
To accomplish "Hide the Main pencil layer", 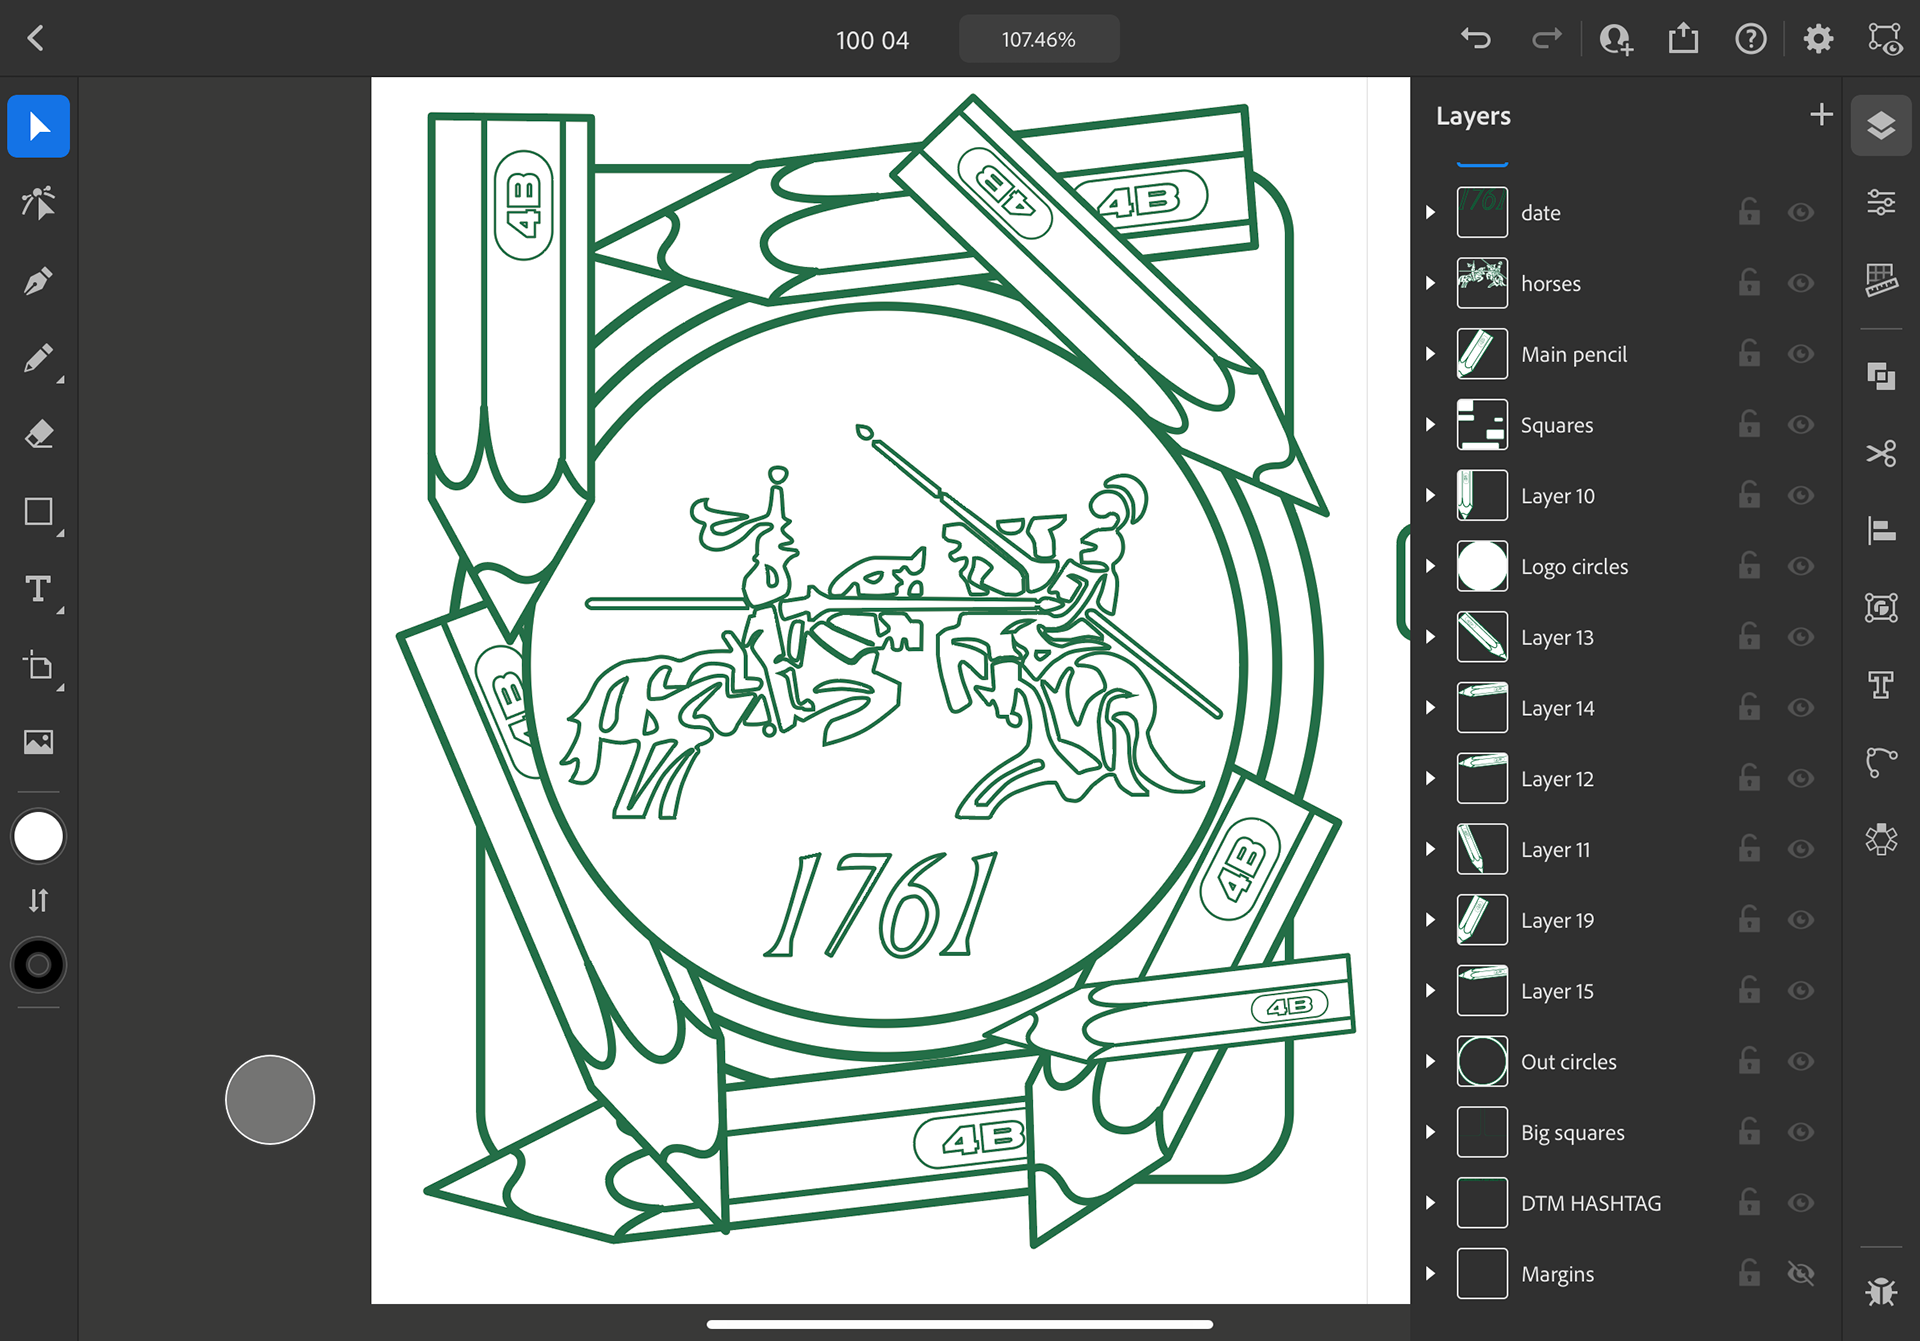I will 1801,354.
